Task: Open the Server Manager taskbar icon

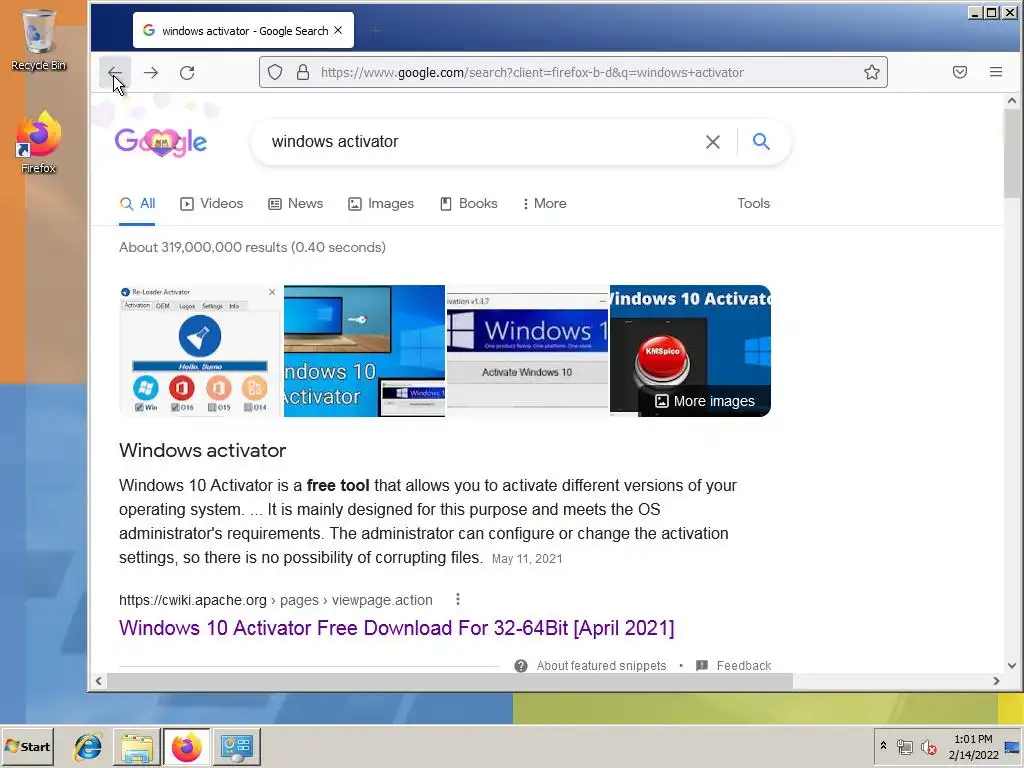Action: pos(236,746)
